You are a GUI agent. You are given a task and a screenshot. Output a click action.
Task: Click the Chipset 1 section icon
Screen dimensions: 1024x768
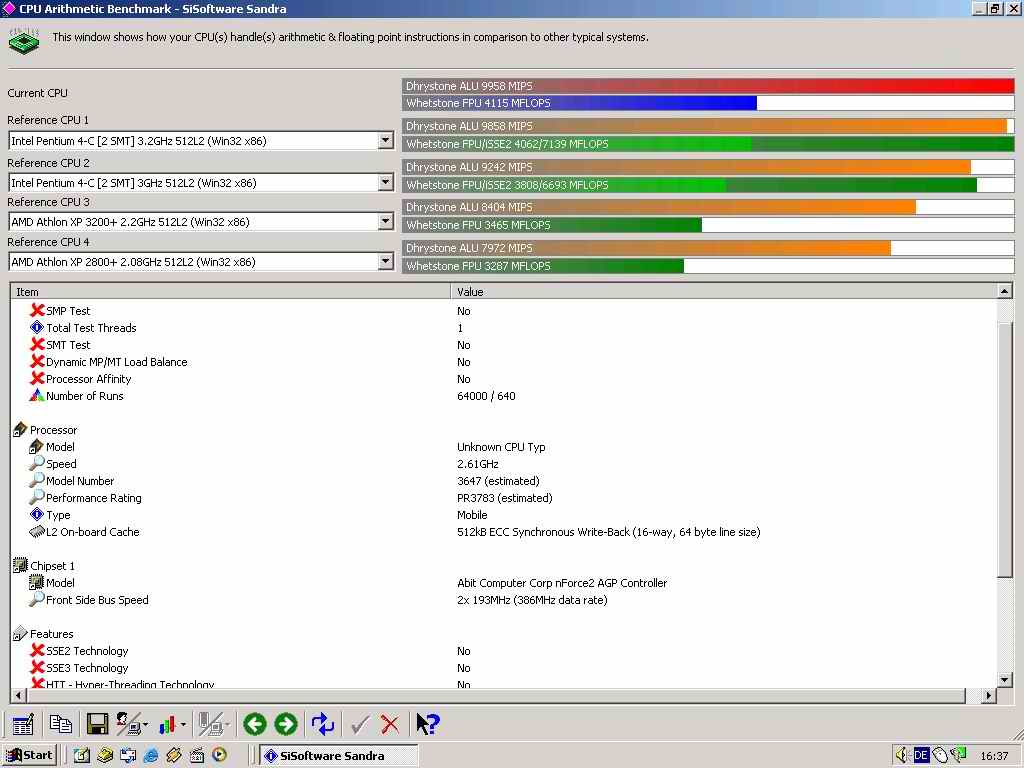pyautogui.click(x=20, y=566)
